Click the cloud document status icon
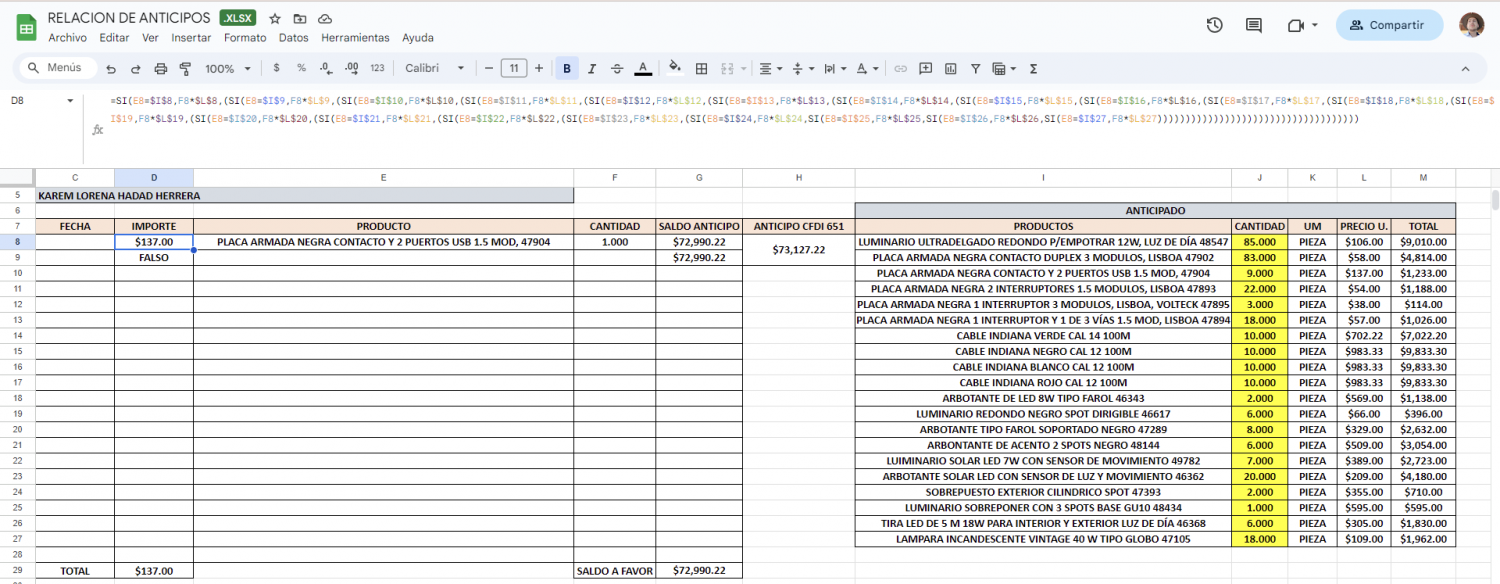 point(325,18)
